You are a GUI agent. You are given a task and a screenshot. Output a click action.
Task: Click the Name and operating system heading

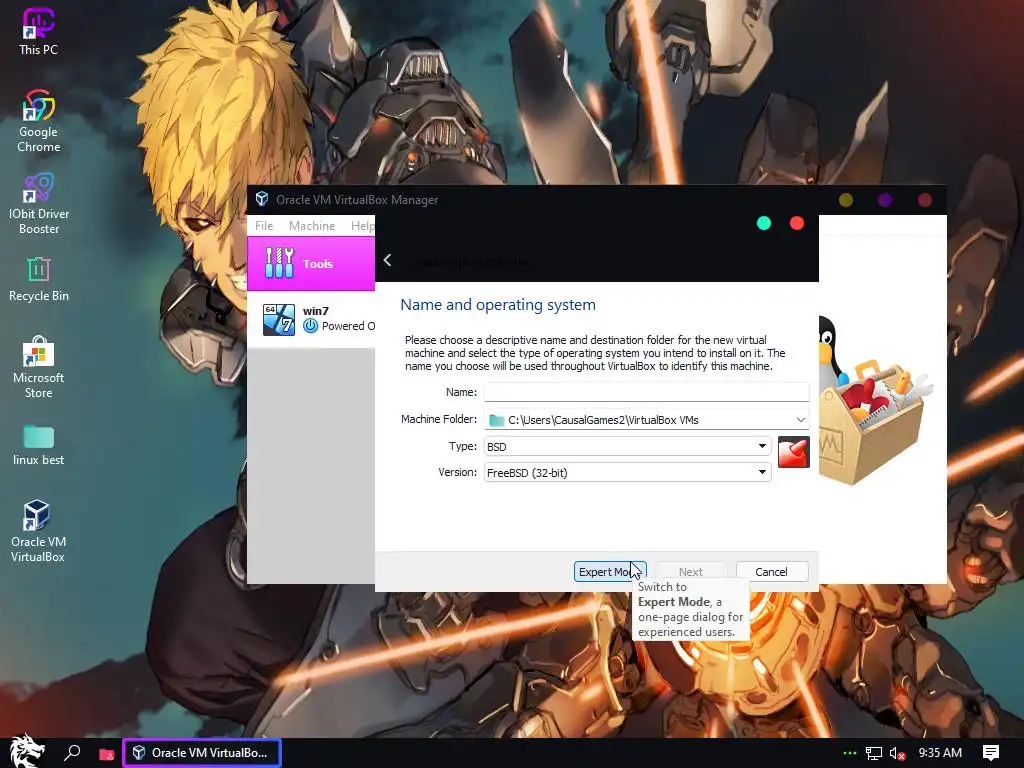pos(498,304)
